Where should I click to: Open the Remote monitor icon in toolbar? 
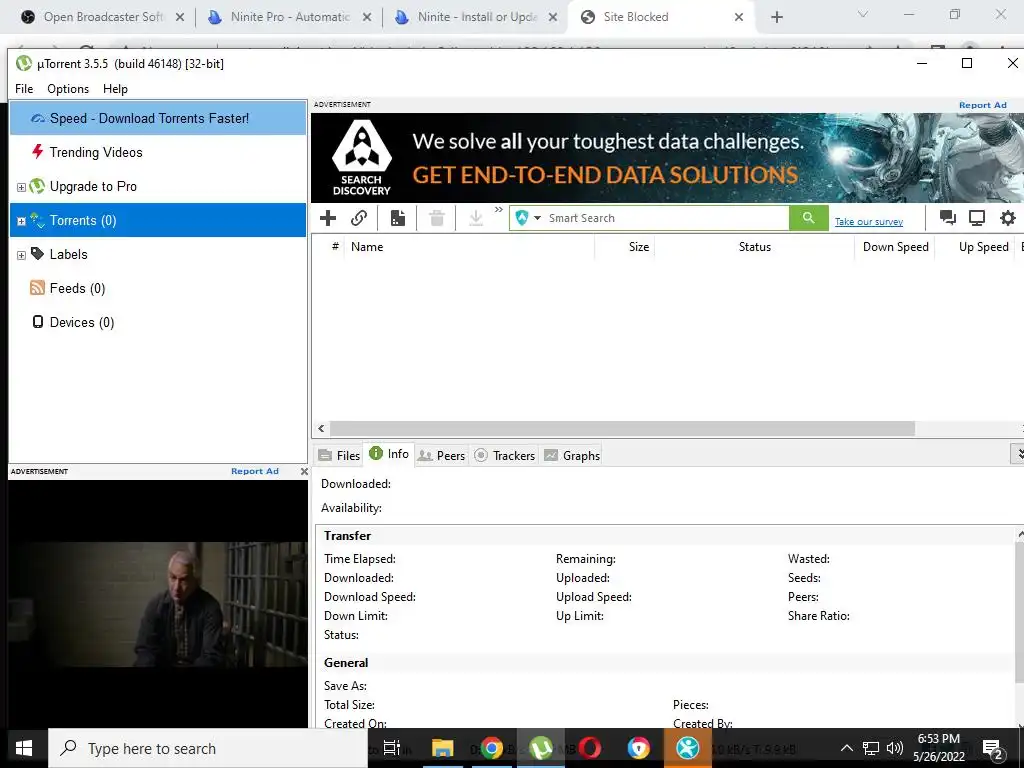click(x=977, y=218)
